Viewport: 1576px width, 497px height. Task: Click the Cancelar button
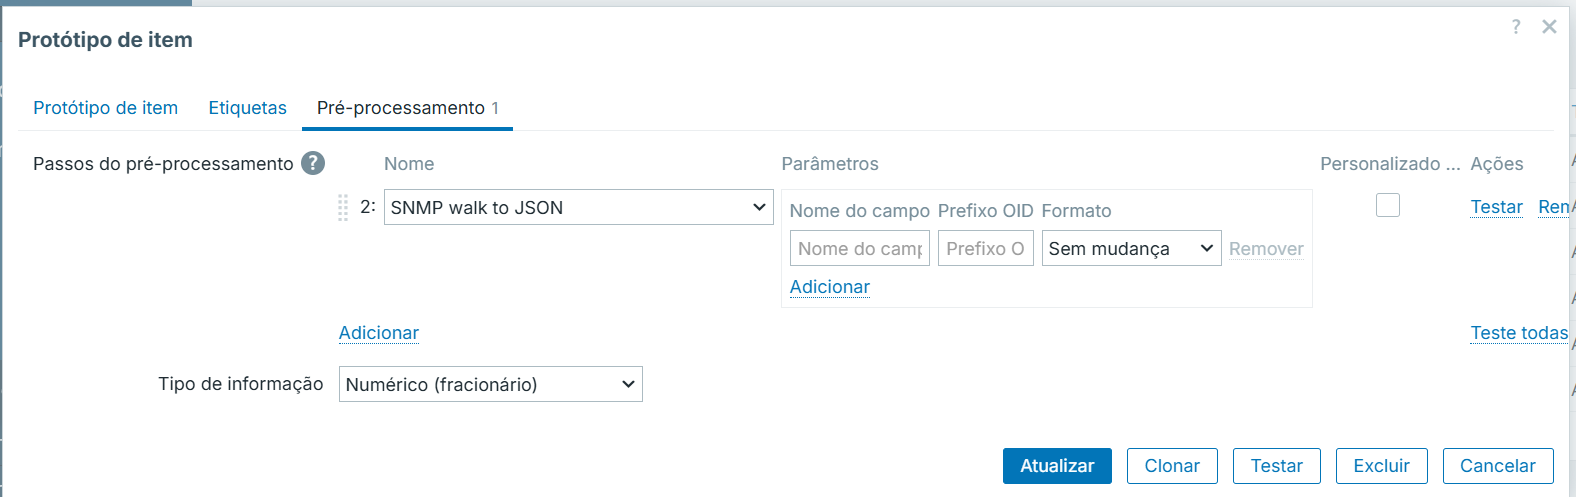[x=1498, y=466]
